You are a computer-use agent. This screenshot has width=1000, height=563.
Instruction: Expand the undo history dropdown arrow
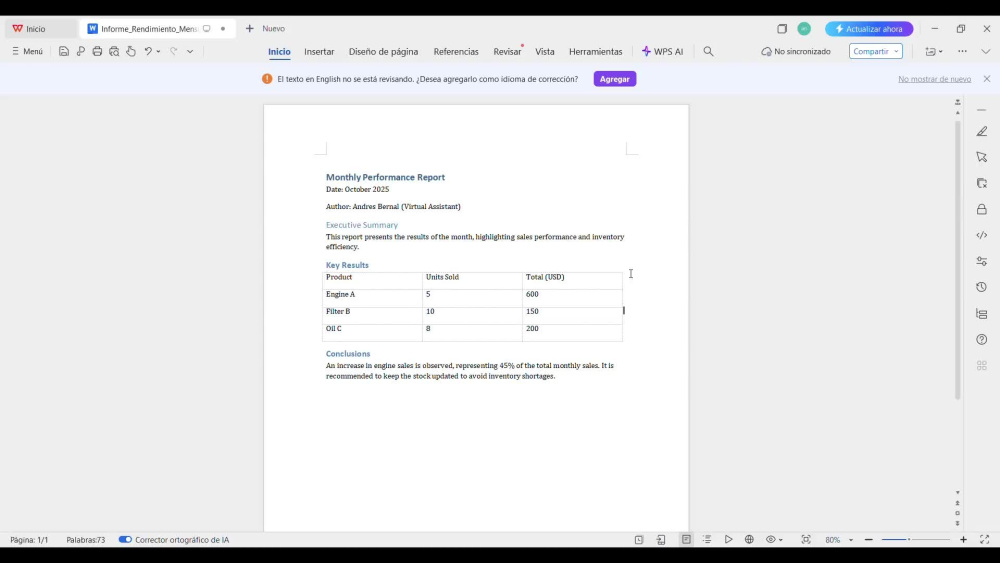click(158, 52)
